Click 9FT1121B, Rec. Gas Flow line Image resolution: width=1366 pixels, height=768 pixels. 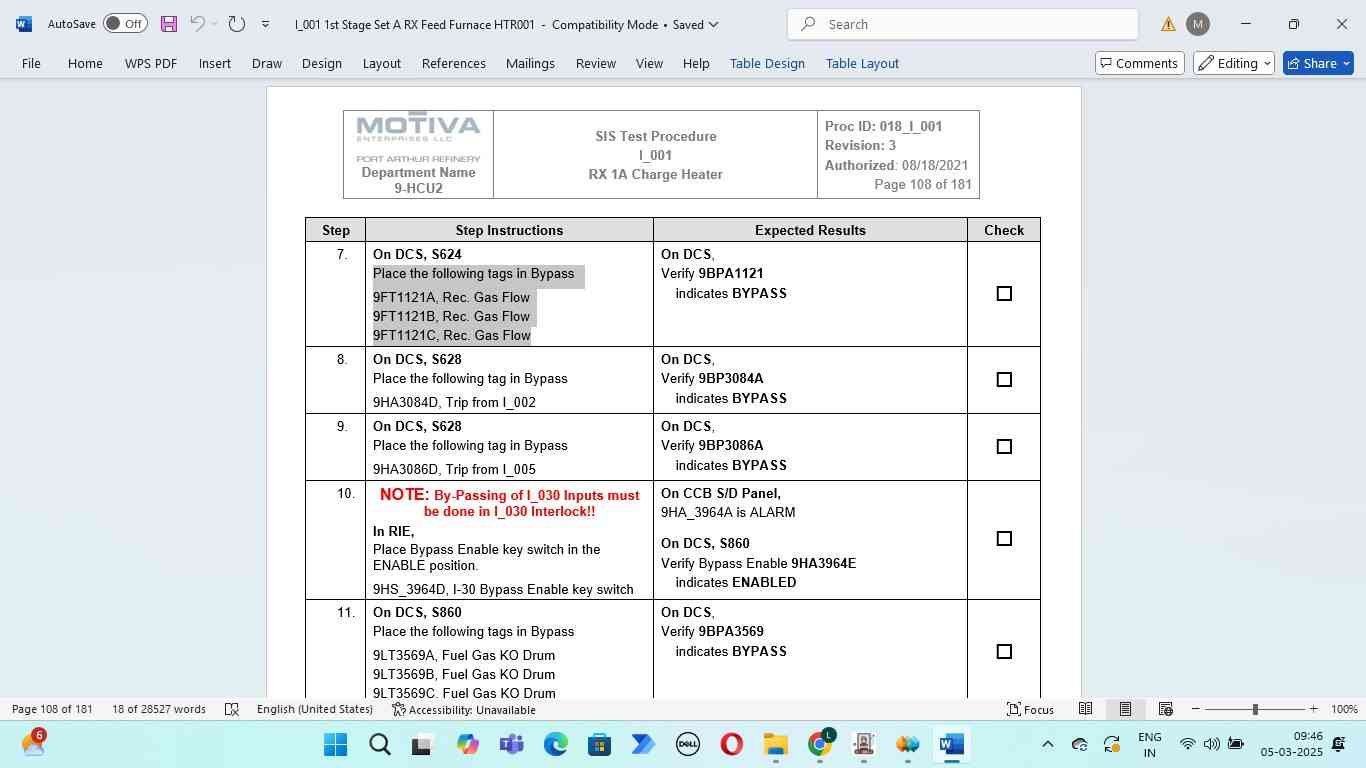(451, 316)
